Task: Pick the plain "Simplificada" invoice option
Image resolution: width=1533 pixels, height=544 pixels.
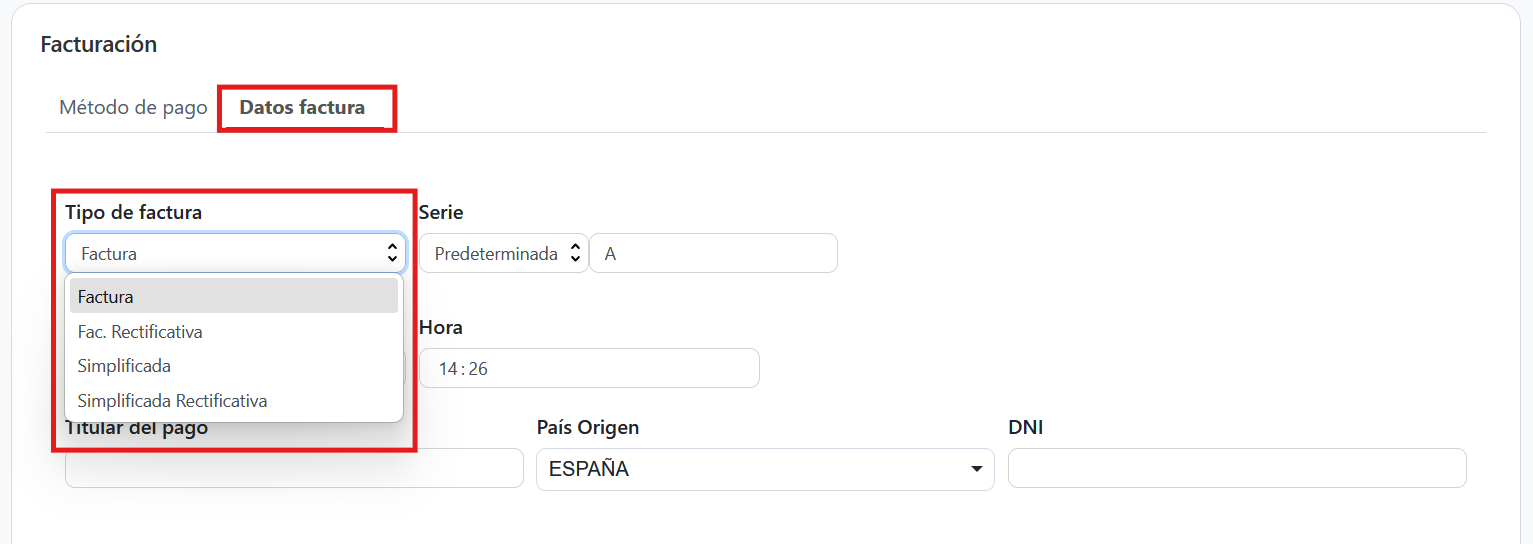Action: [x=124, y=366]
